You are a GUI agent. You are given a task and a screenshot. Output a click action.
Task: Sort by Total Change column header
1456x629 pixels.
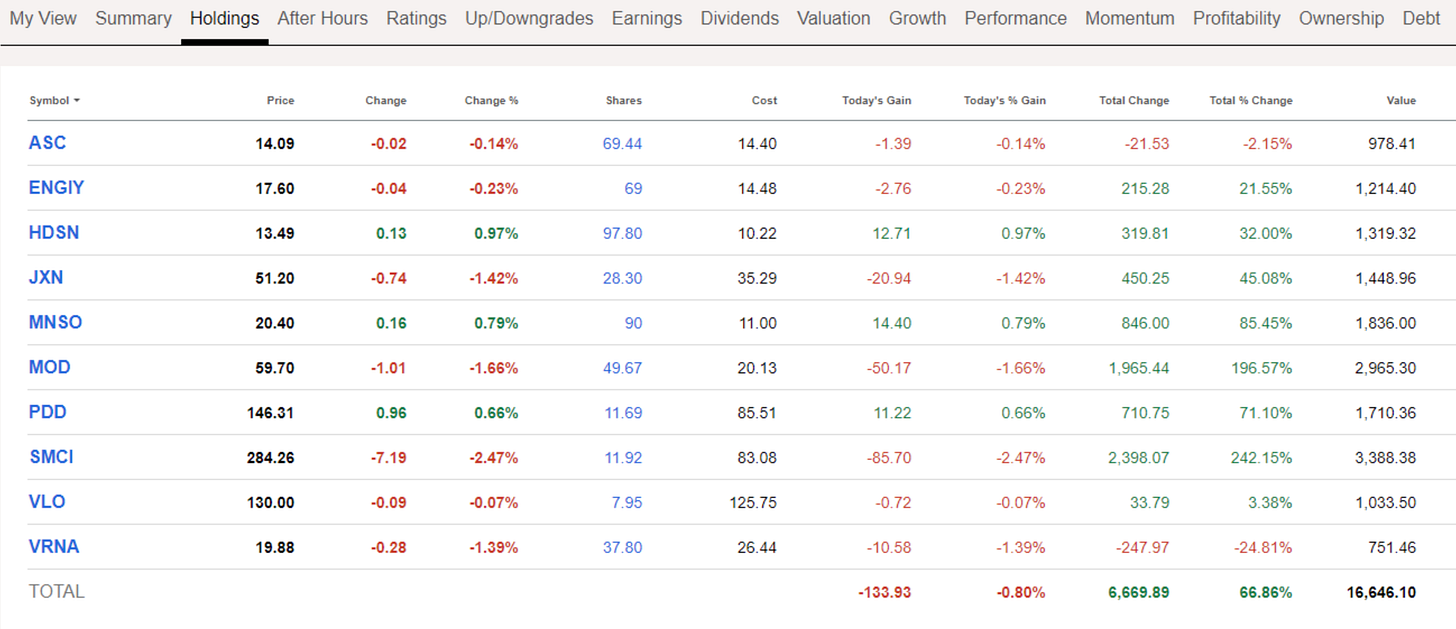1134,100
